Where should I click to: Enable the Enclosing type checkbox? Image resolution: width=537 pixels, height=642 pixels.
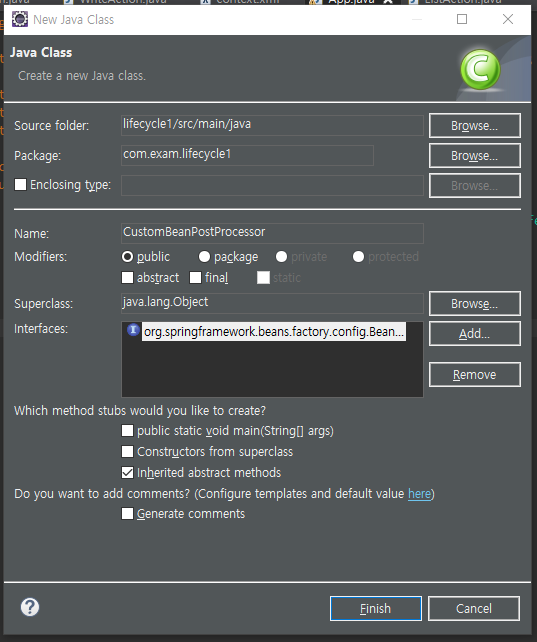(20, 185)
